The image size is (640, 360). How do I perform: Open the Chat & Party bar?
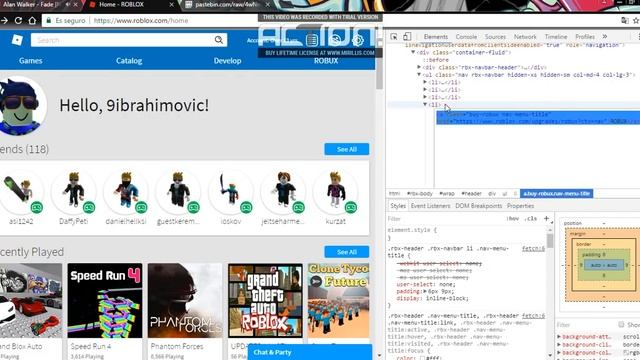coord(310,352)
